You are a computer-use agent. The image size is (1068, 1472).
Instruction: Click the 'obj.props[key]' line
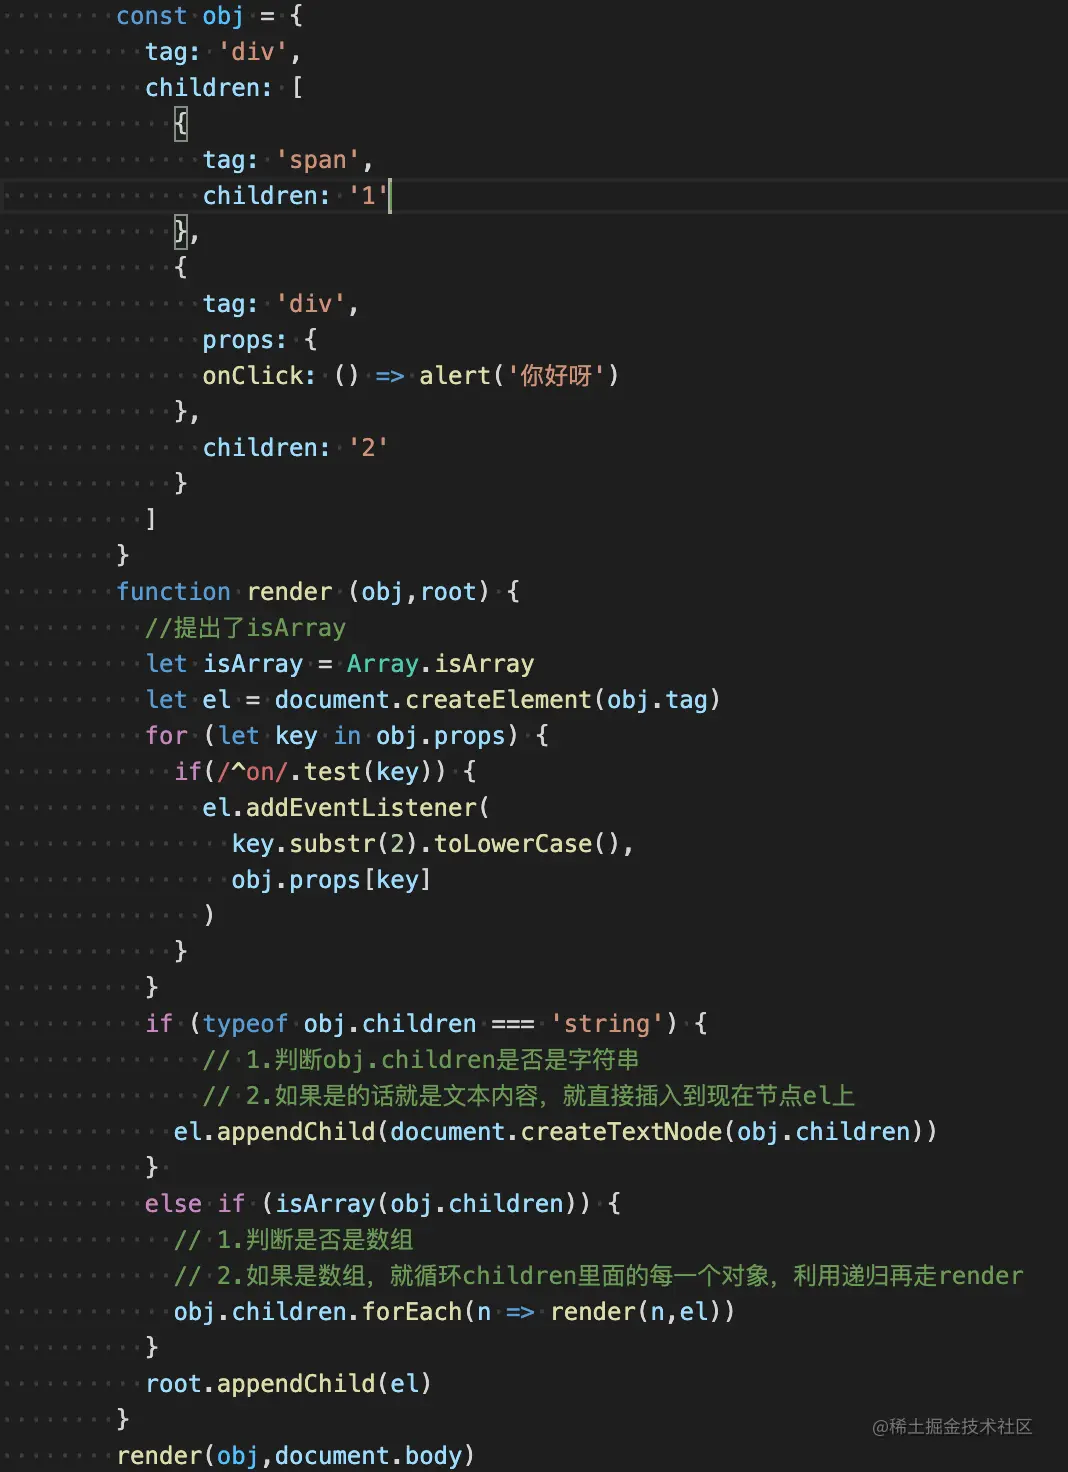[x=331, y=879]
